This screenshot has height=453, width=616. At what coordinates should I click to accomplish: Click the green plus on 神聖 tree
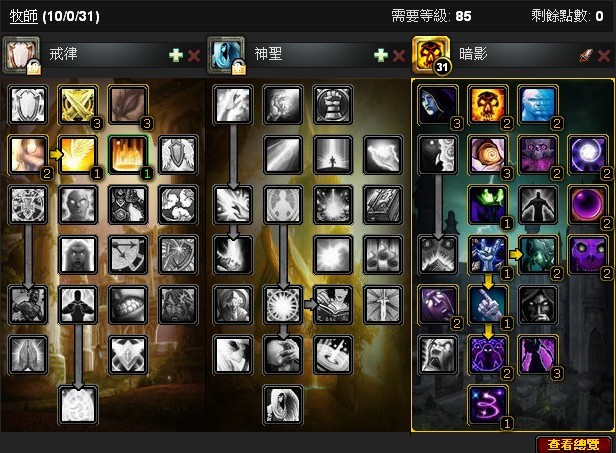(x=381, y=55)
